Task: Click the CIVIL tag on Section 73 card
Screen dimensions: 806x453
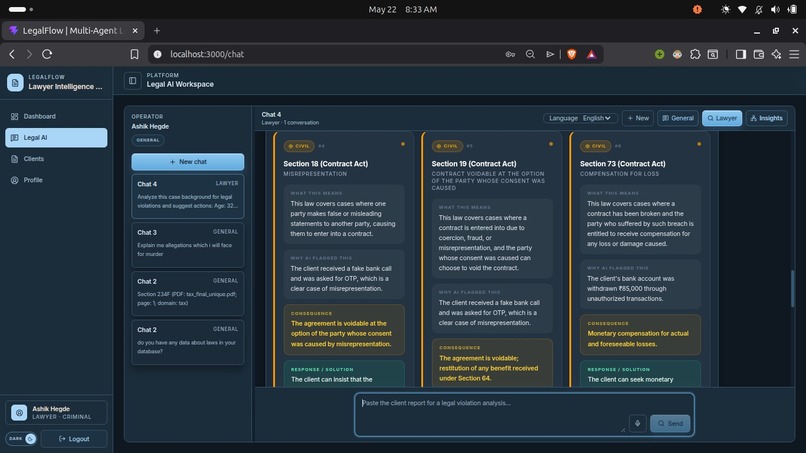Action: click(595, 146)
